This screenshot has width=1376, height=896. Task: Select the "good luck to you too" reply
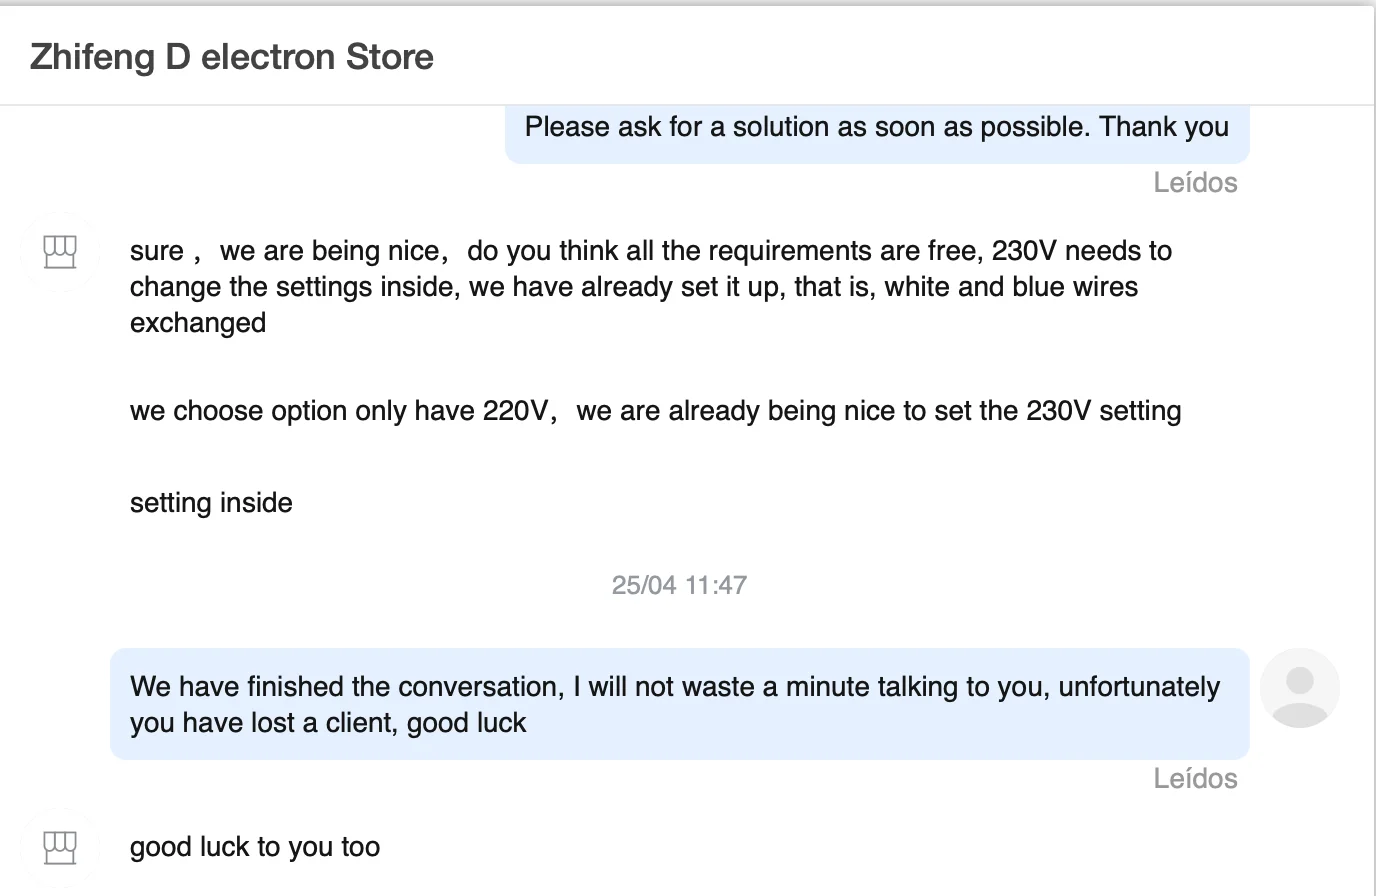(x=255, y=847)
